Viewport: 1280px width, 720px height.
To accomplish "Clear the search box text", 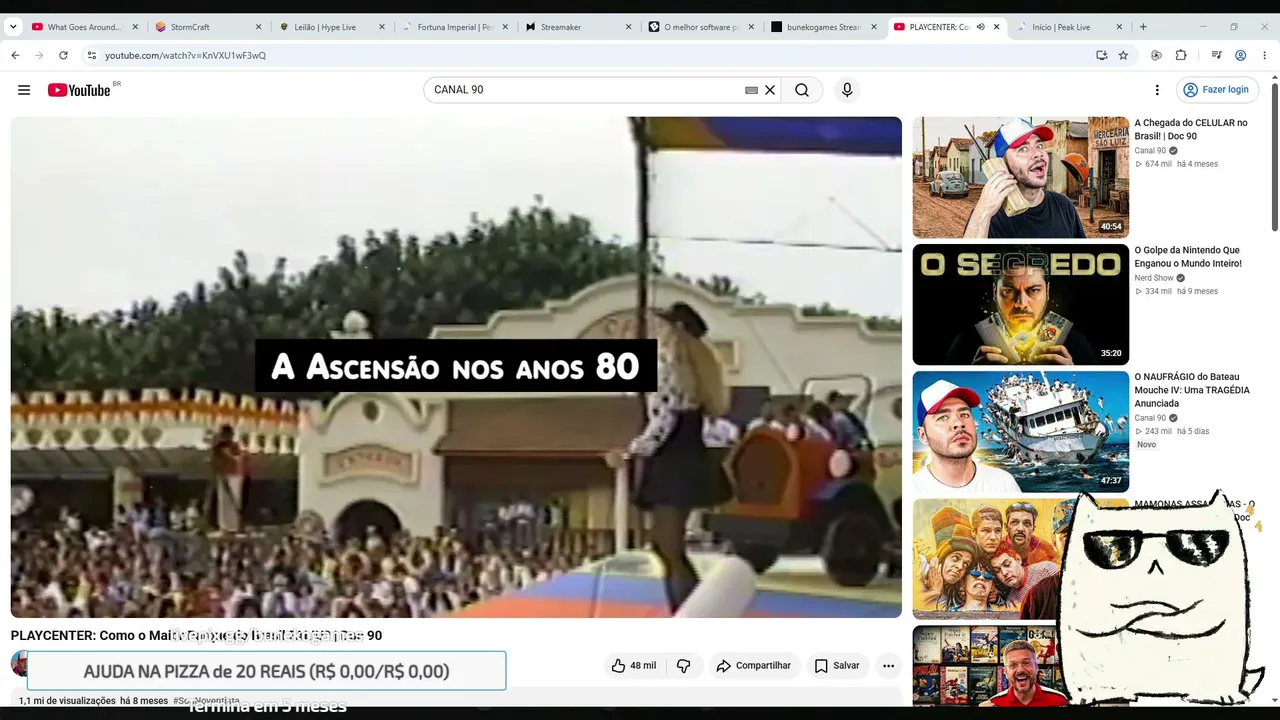I will pyautogui.click(x=770, y=90).
